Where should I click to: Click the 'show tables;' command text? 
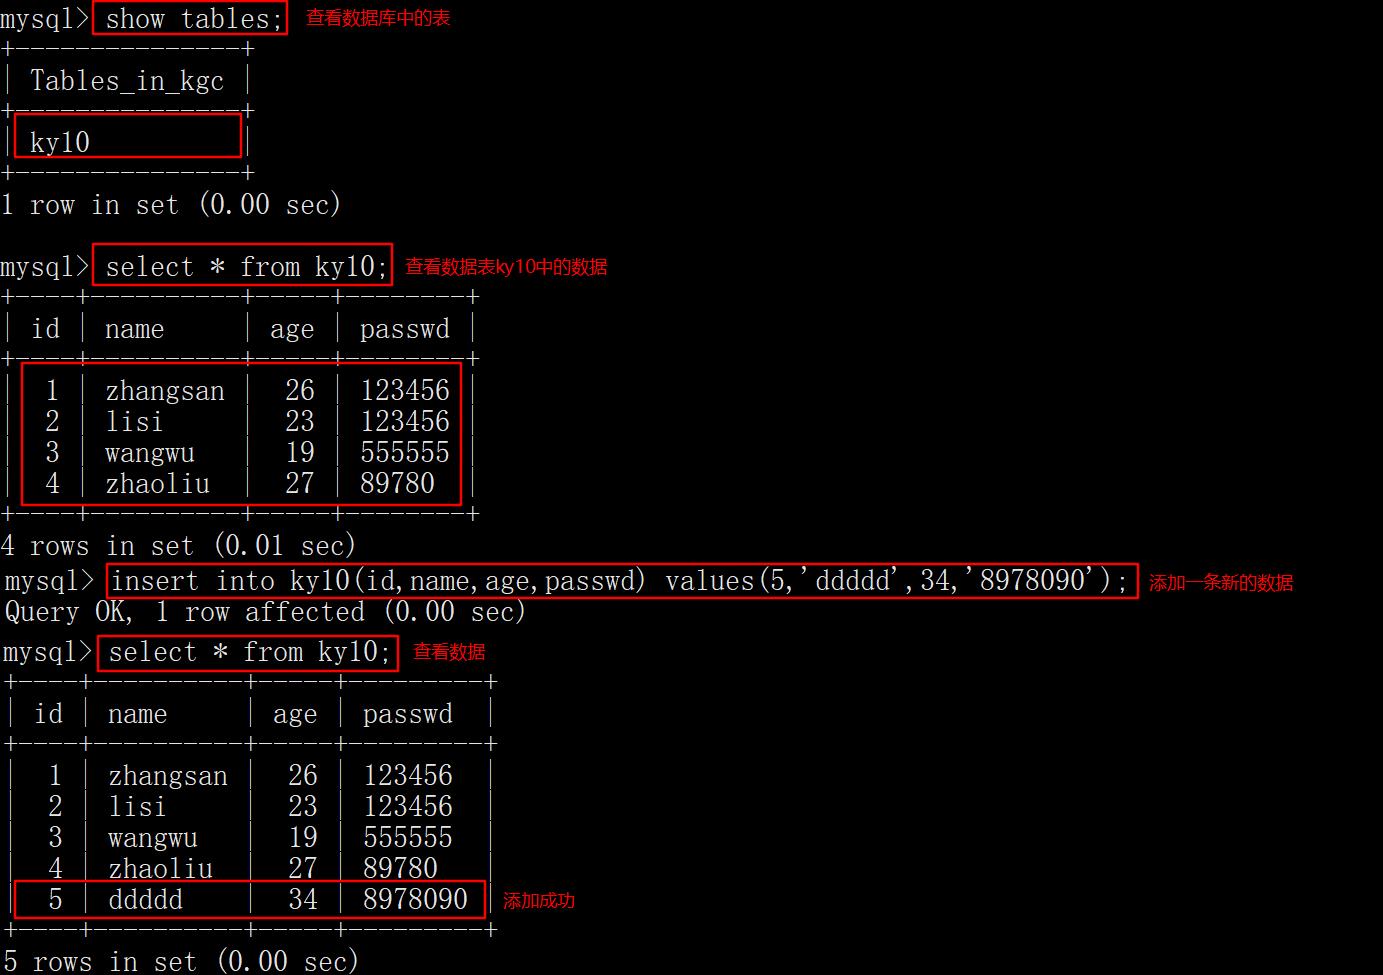click(194, 18)
